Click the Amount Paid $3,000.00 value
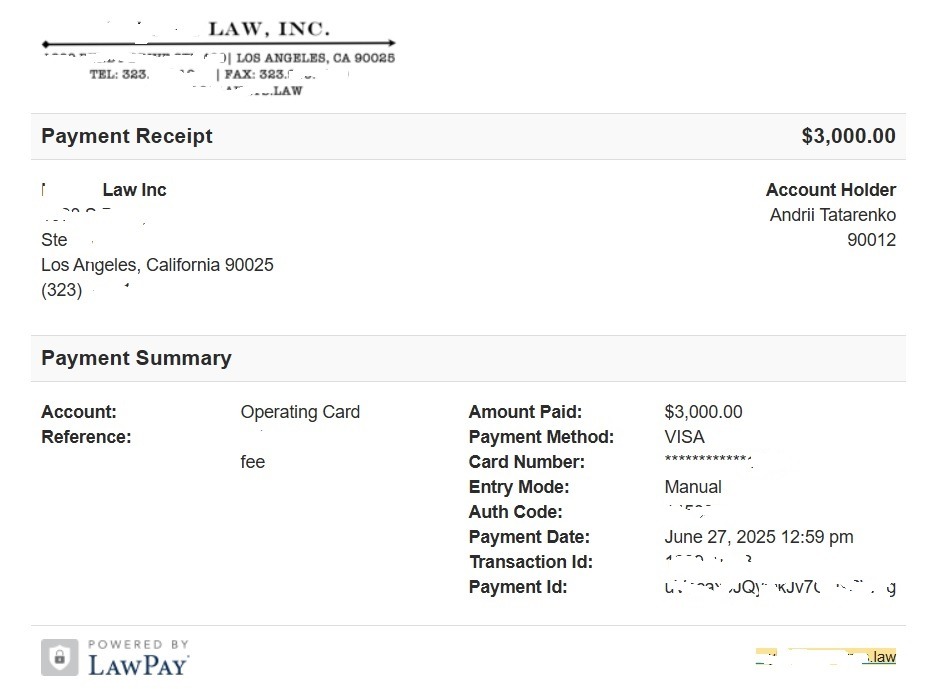The height and width of the screenshot is (689, 937). tap(703, 412)
